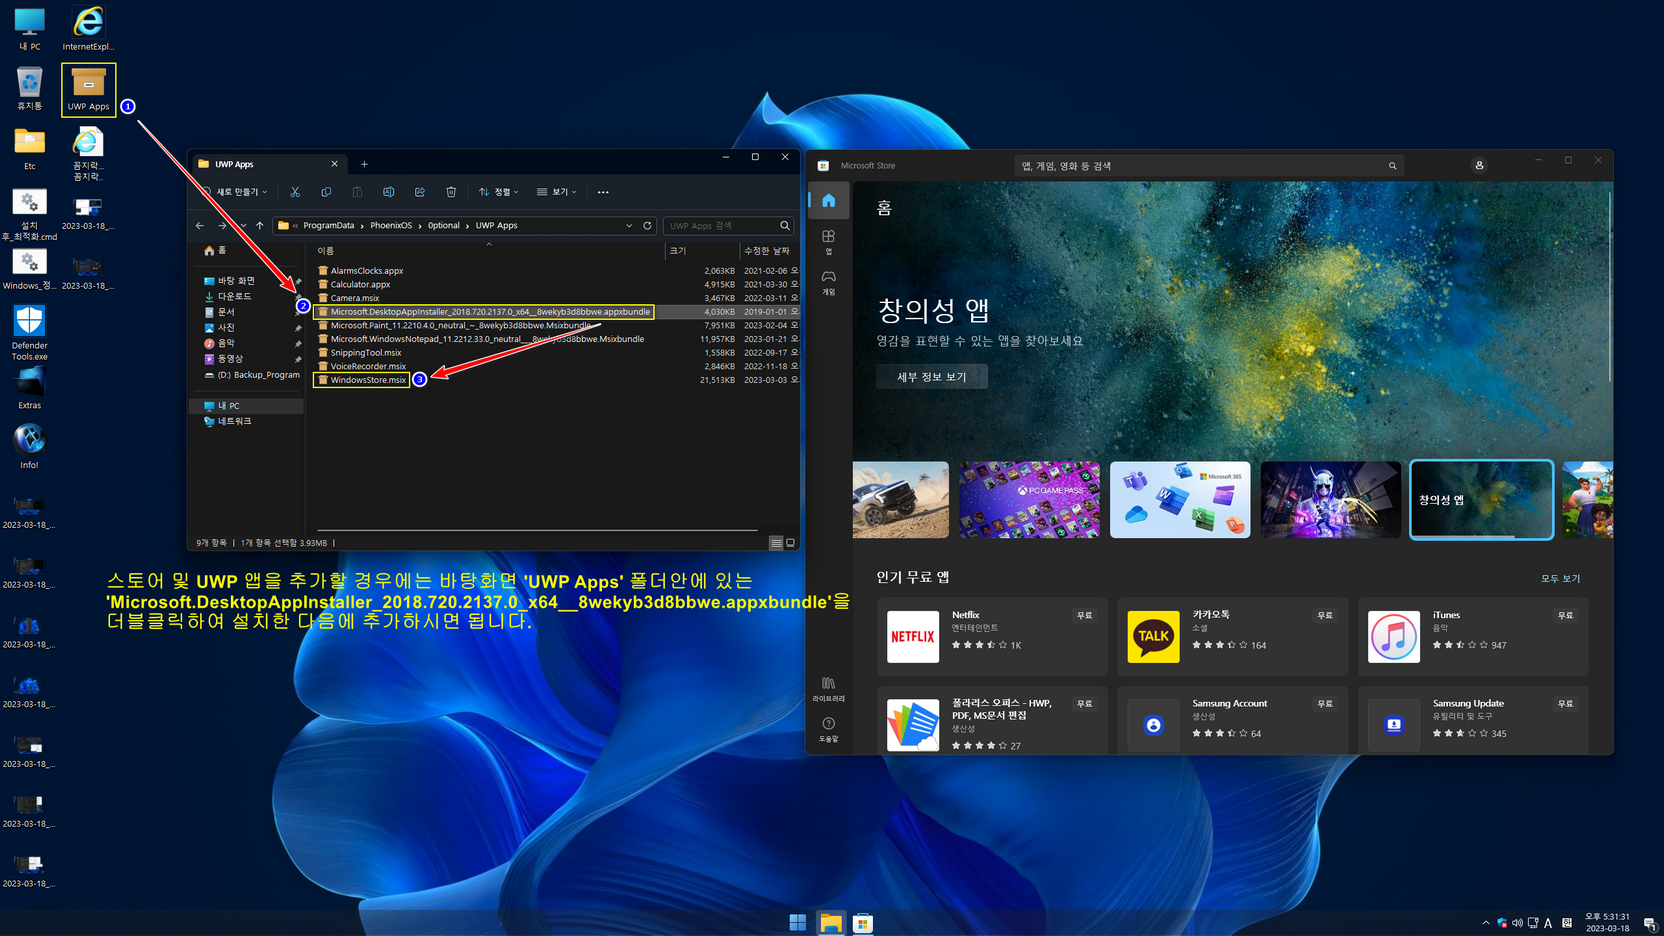The width and height of the screenshot is (1664, 936).
Task: Click the Microsoft Store icon on the taskbar
Action: tap(863, 923)
